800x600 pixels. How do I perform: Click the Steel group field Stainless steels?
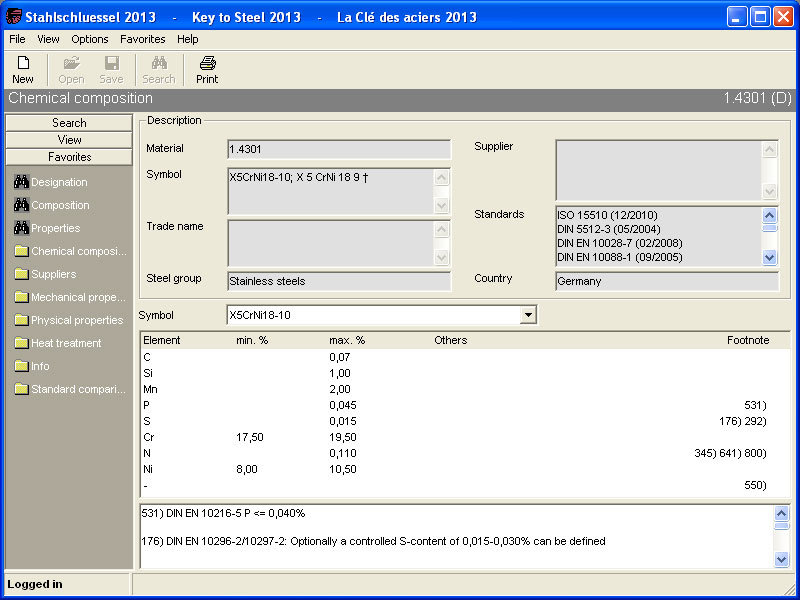339,281
